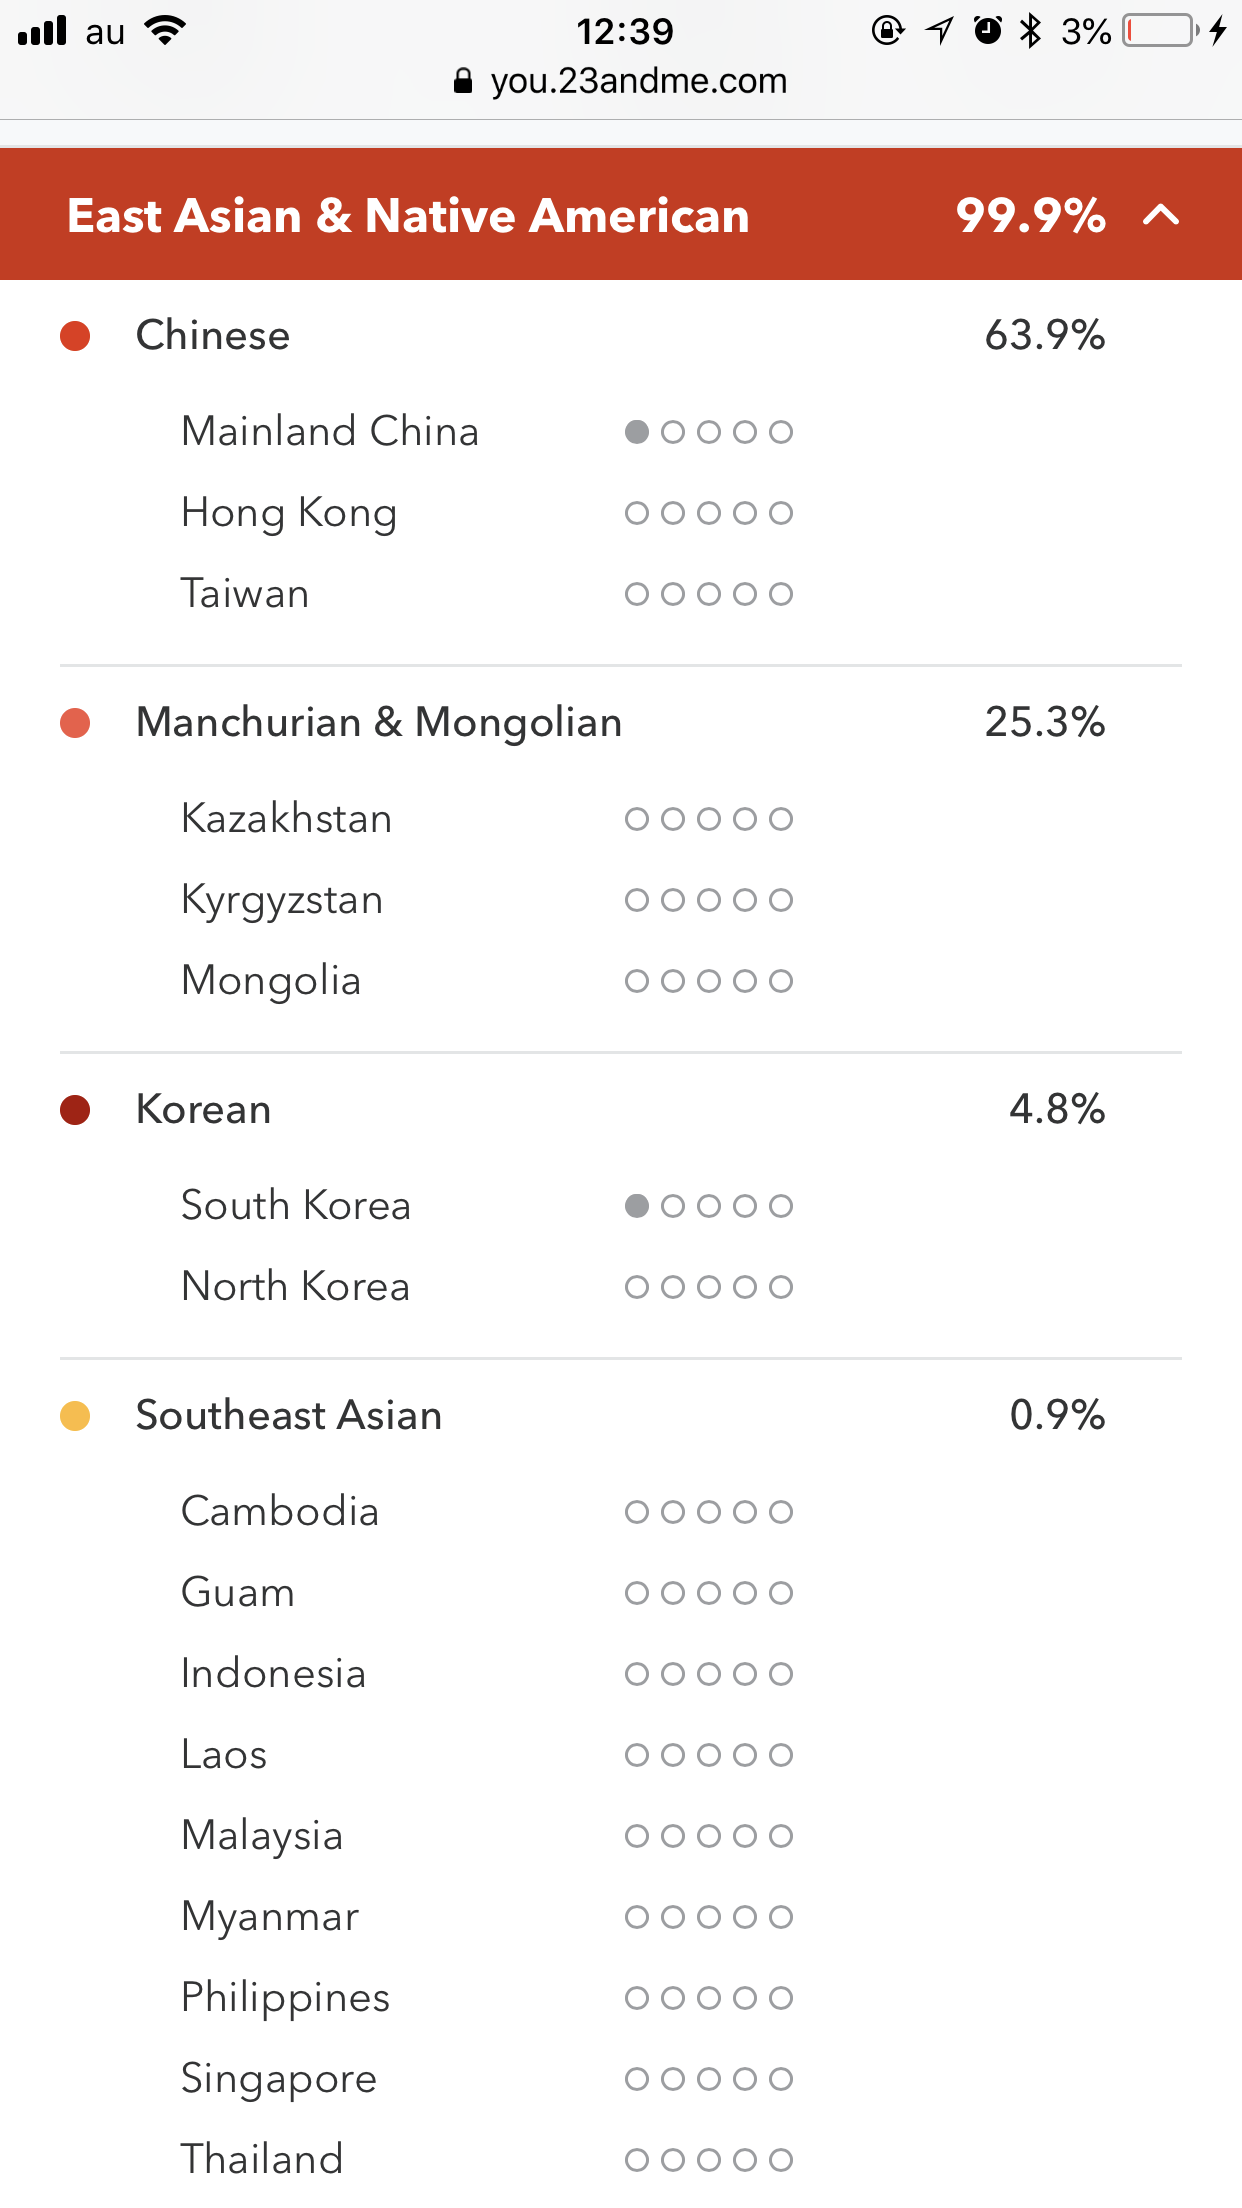1242x2208 pixels.
Task: Select the Philippines region entry
Action: (286, 1998)
